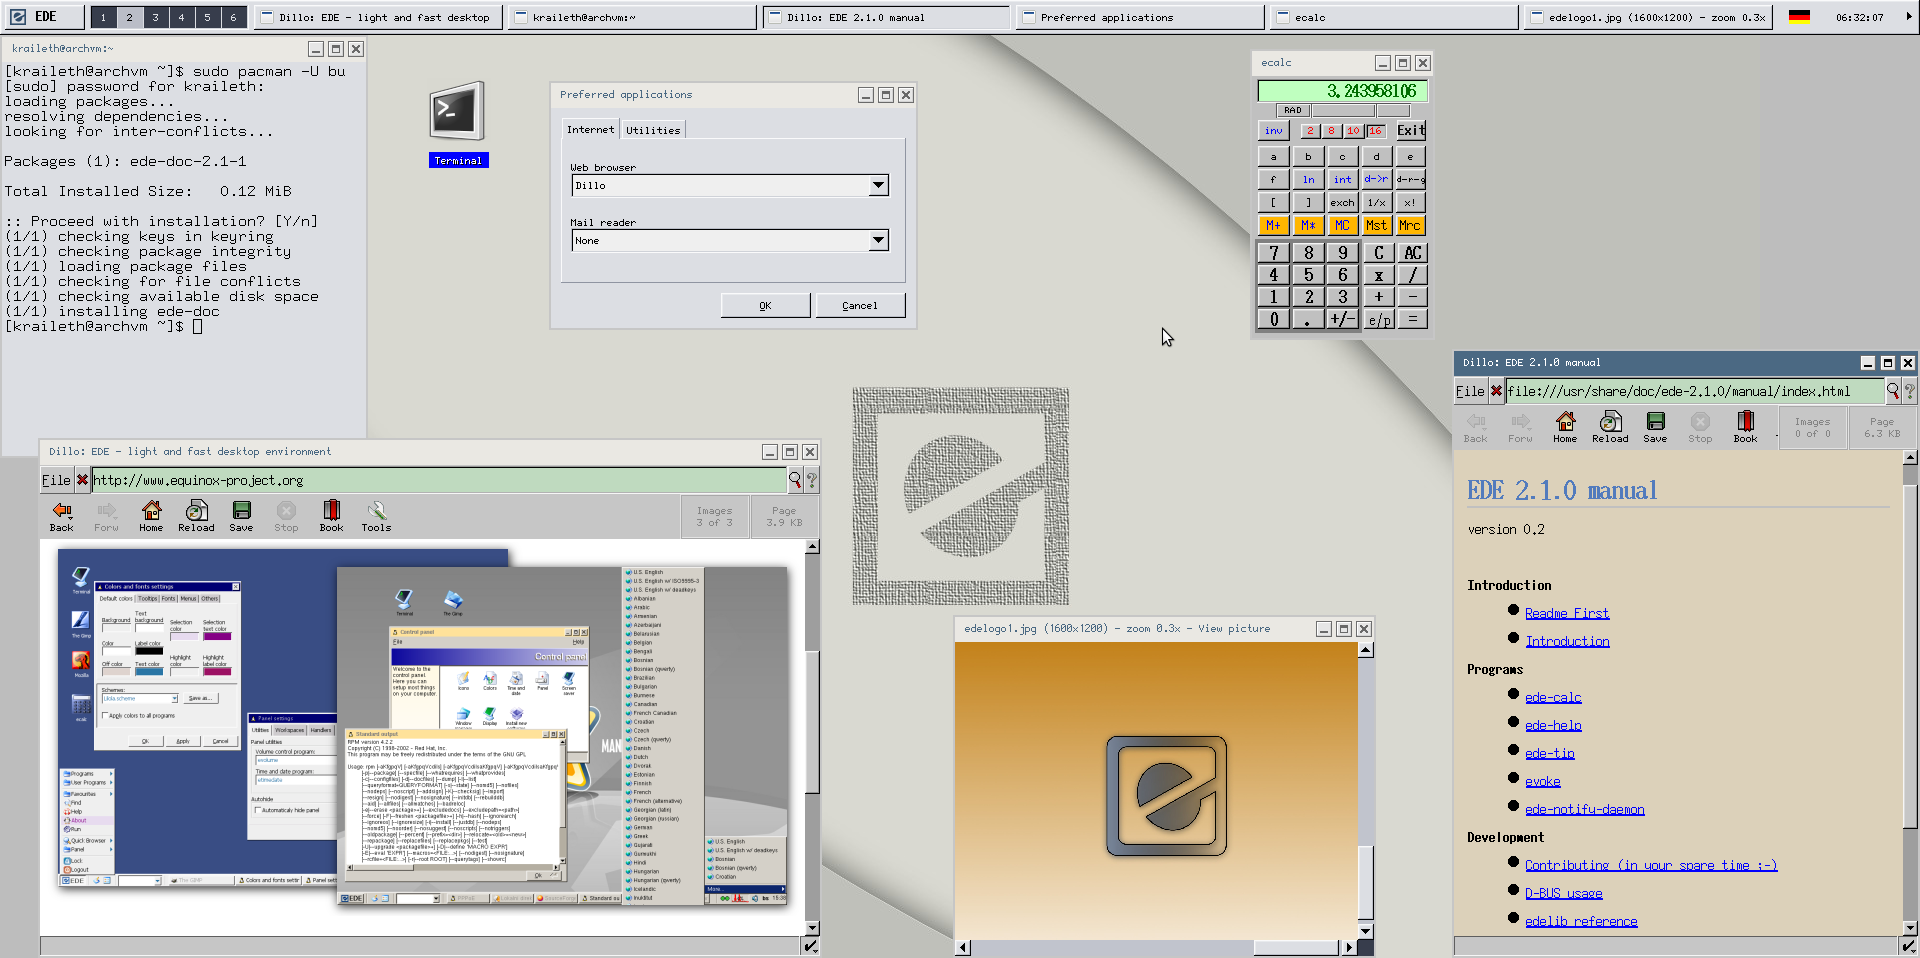
Task: Click search magnifier in EDE manual window
Action: coord(1893,391)
